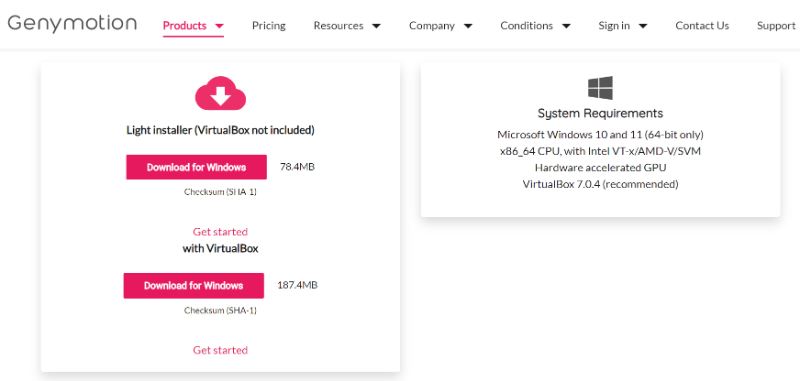Click the Sign in menu label
The image size is (800, 381).
pos(614,26)
